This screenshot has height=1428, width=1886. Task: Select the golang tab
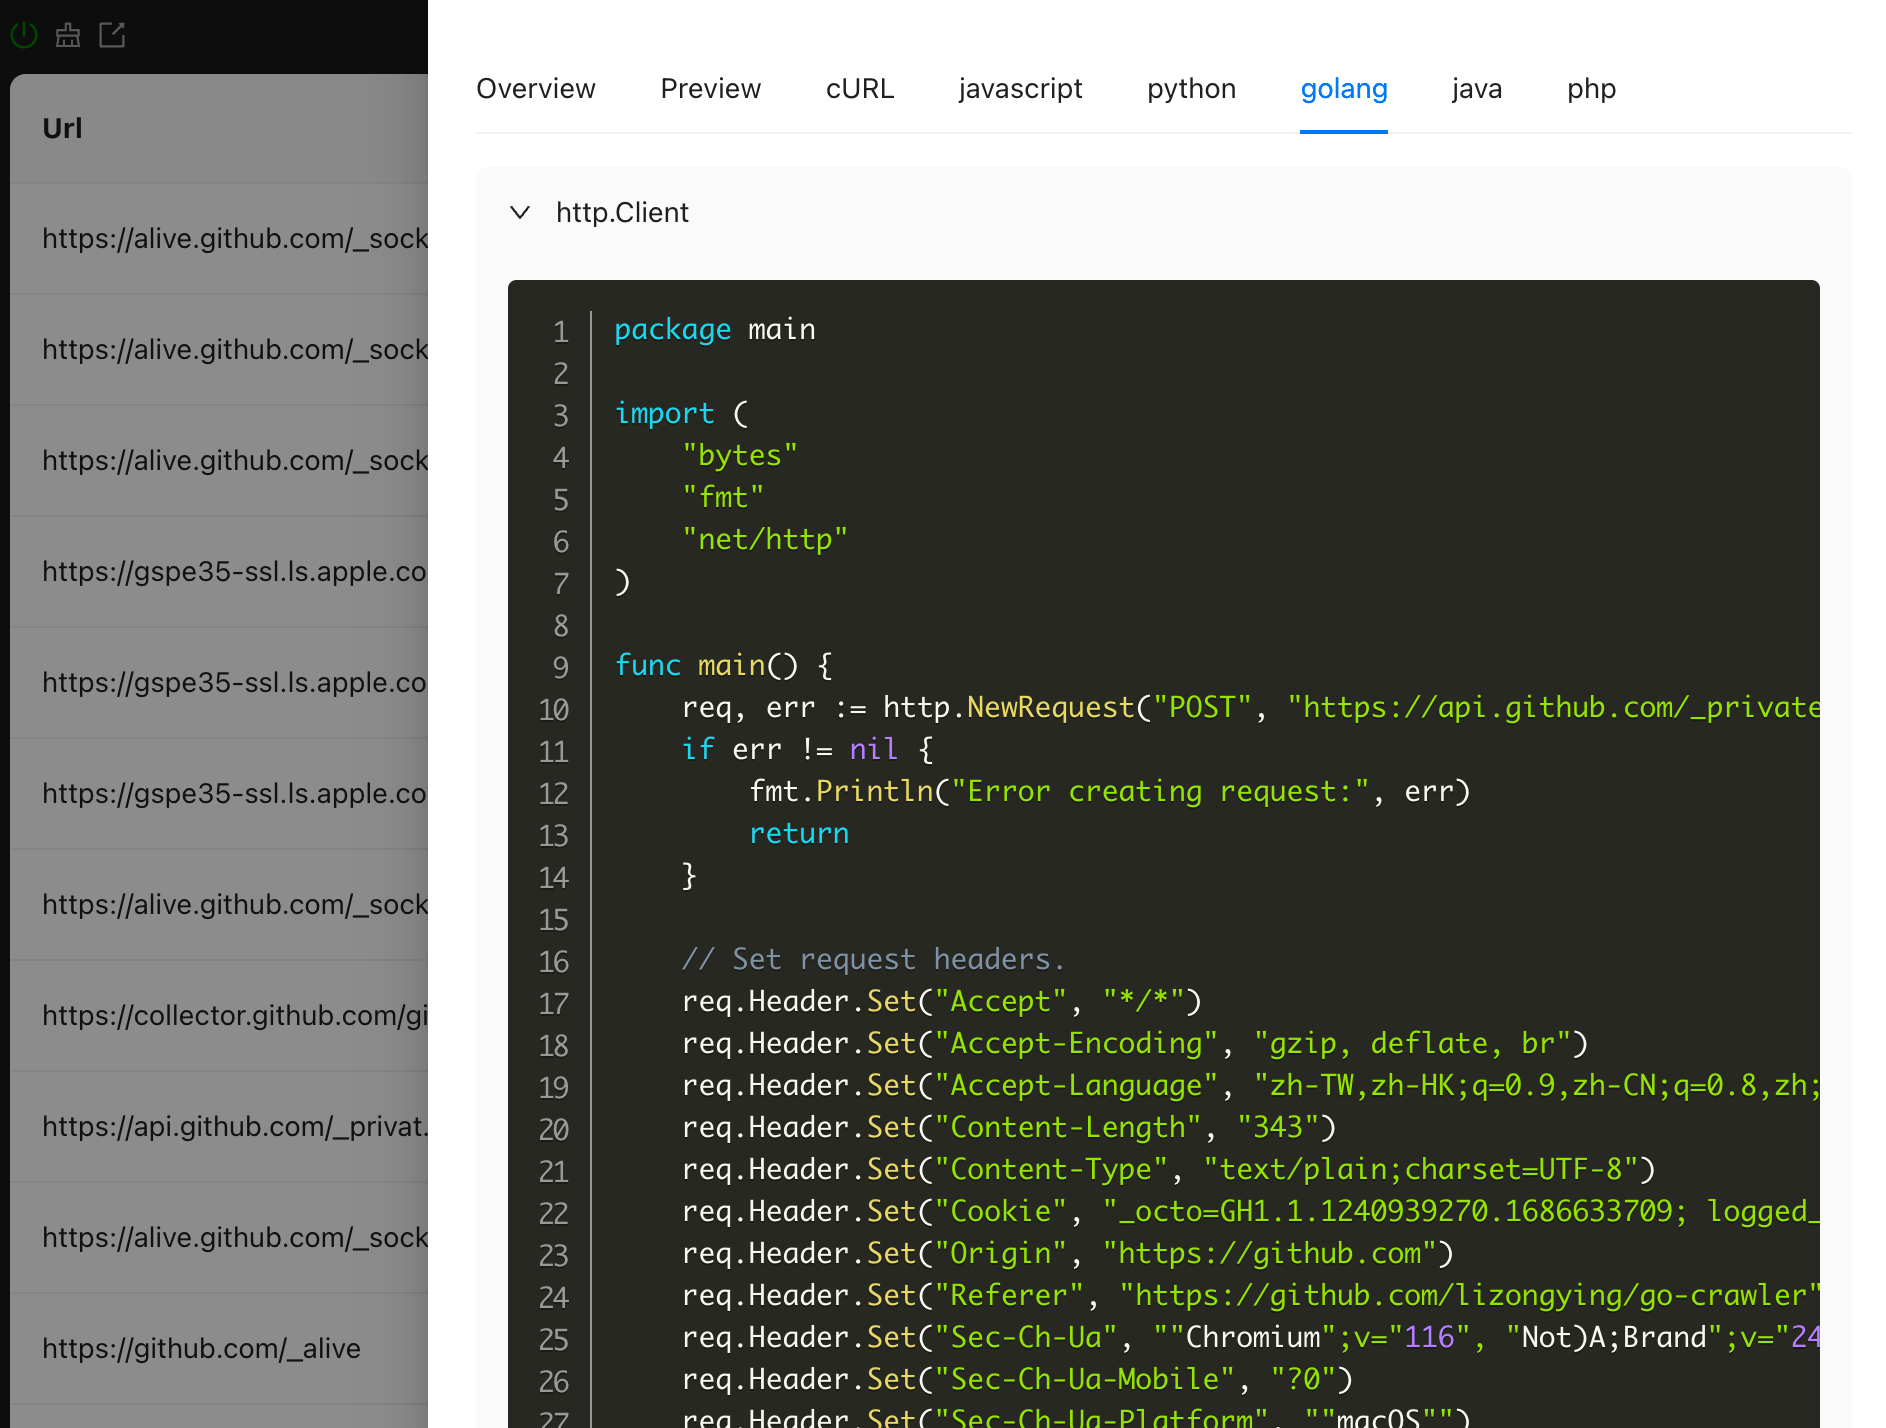pyautogui.click(x=1344, y=89)
